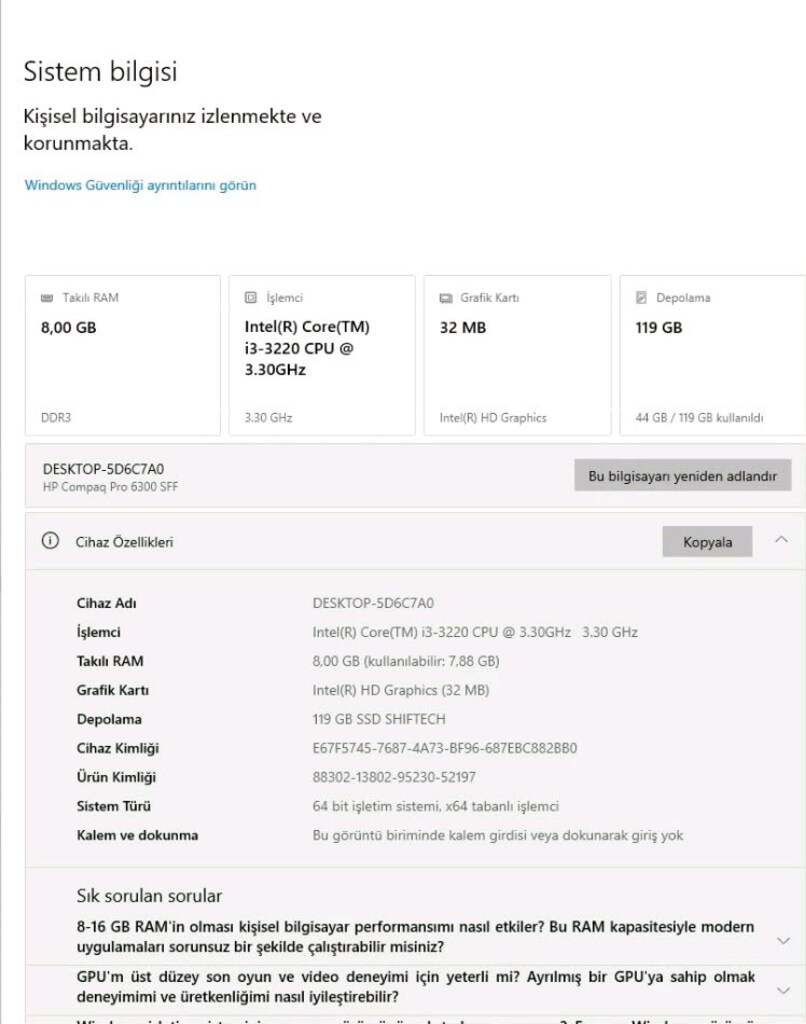Open Windows Güvenliği ayrıntılarını görün link
The image size is (806, 1024).
coord(140,185)
